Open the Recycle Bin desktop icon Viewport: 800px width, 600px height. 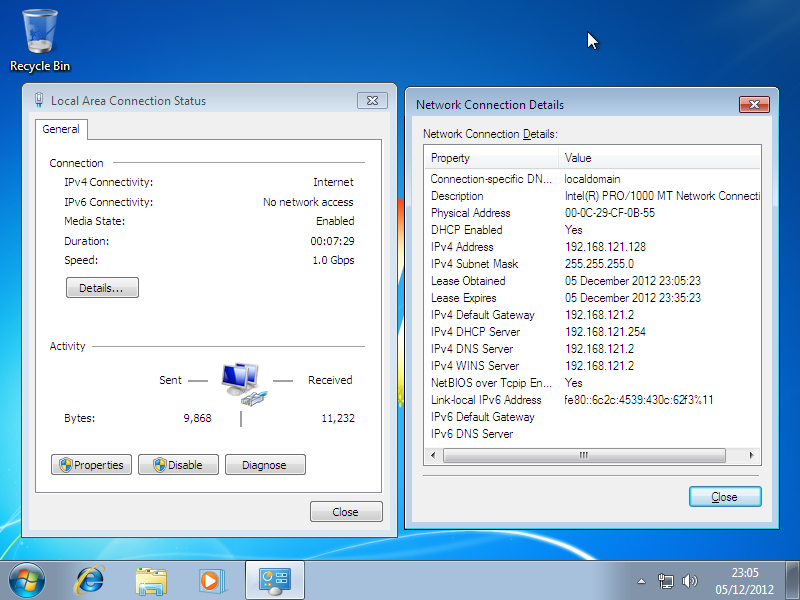click(x=40, y=40)
